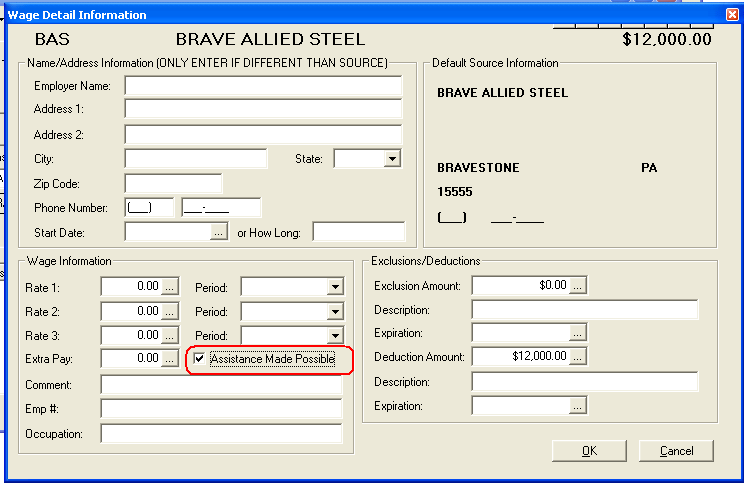Screen dimensions: 744x483
Task: Focus the Address 2 field
Action: coord(263,135)
